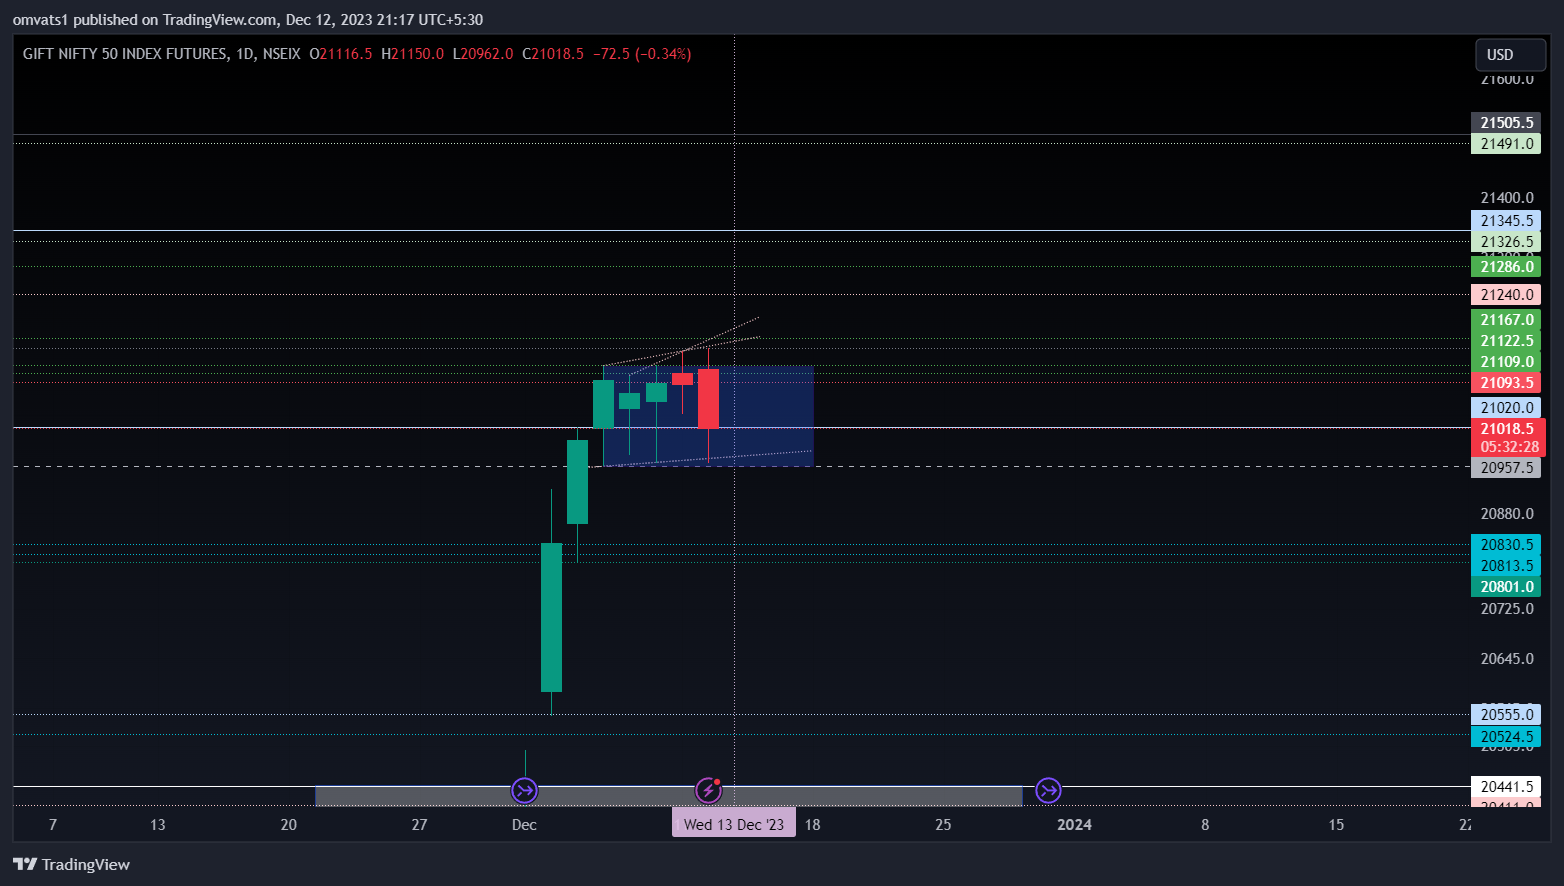
Task: Click the purple arrow marker before 2024
Action: coord(1048,791)
